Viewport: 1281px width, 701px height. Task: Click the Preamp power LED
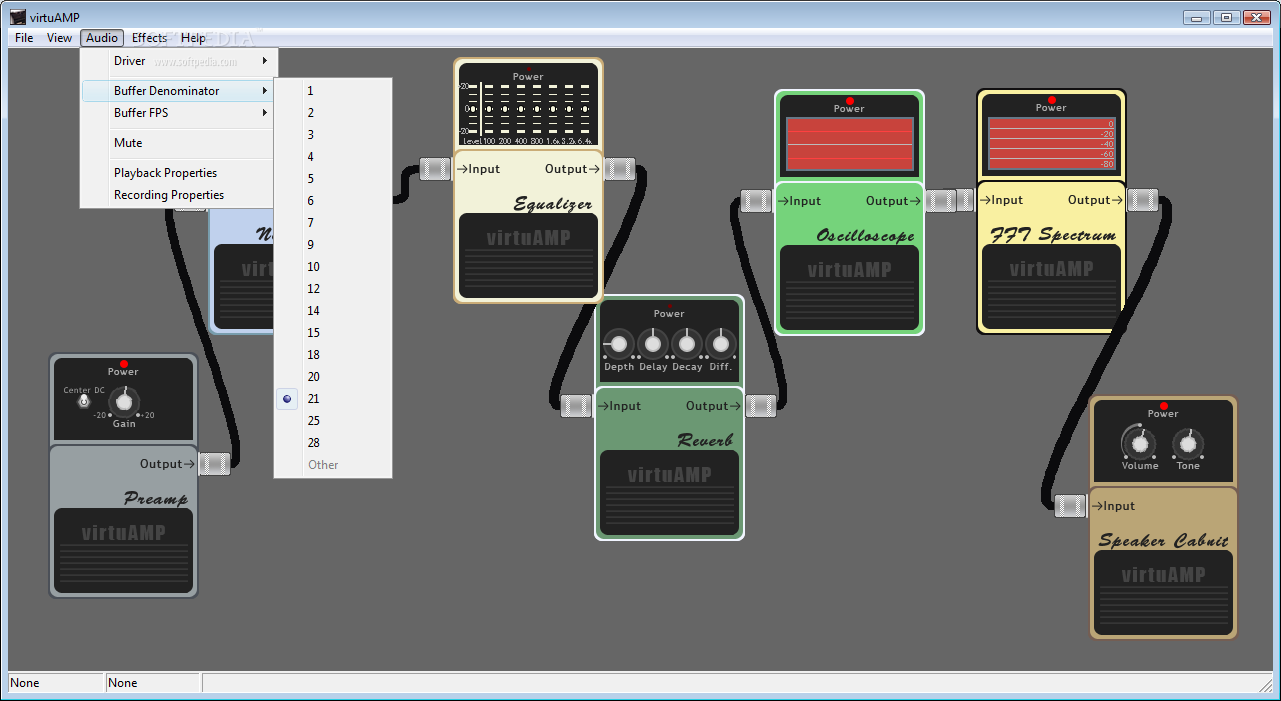click(x=123, y=364)
